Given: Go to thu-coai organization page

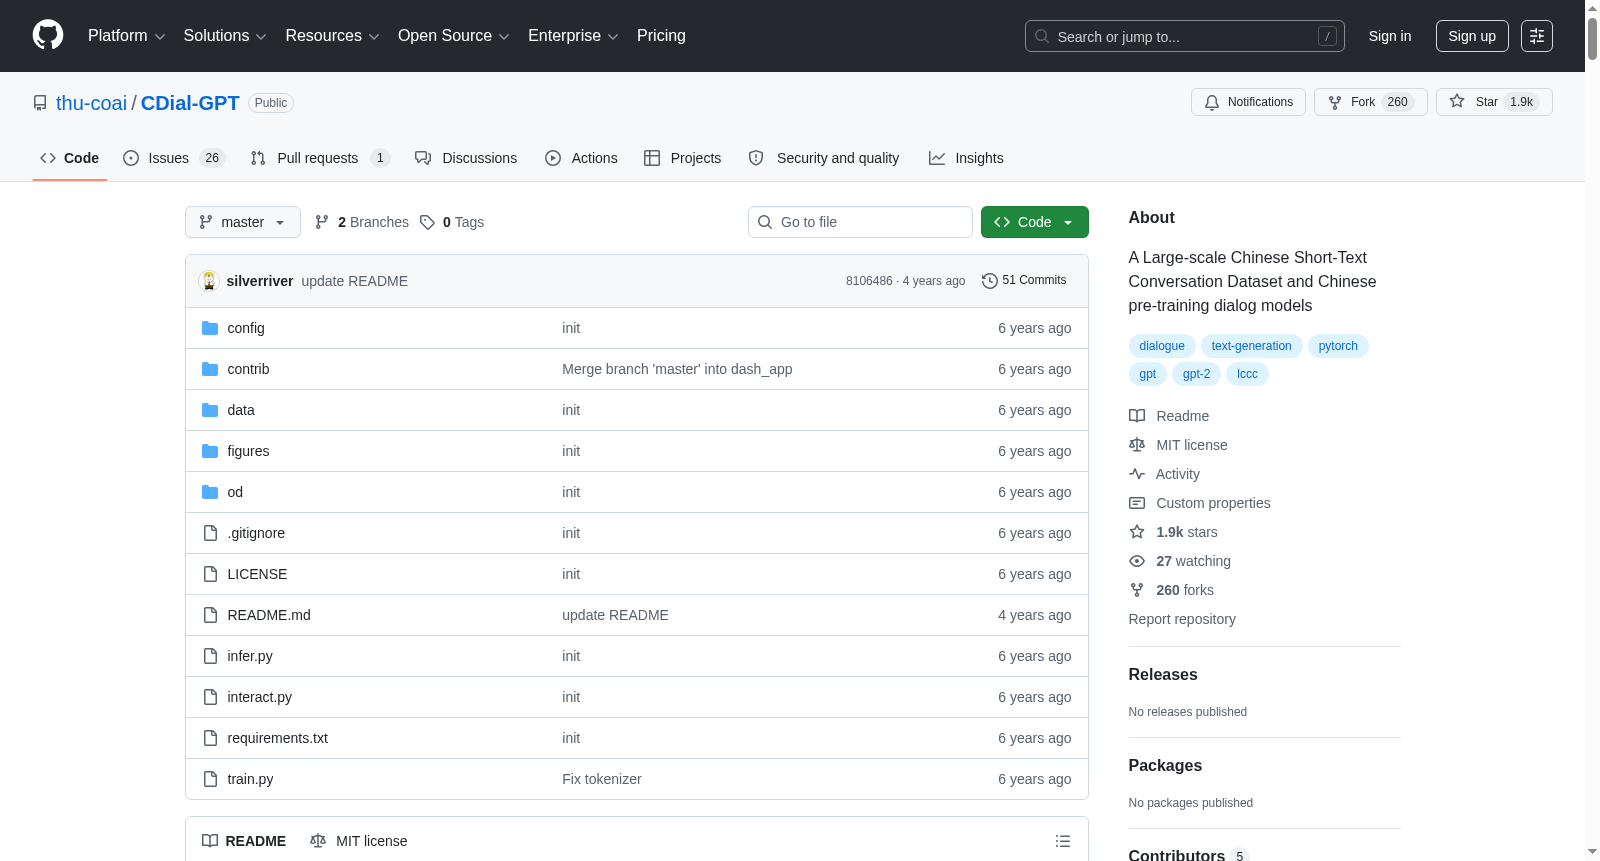Looking at the screenshot, I should [91, 103].
